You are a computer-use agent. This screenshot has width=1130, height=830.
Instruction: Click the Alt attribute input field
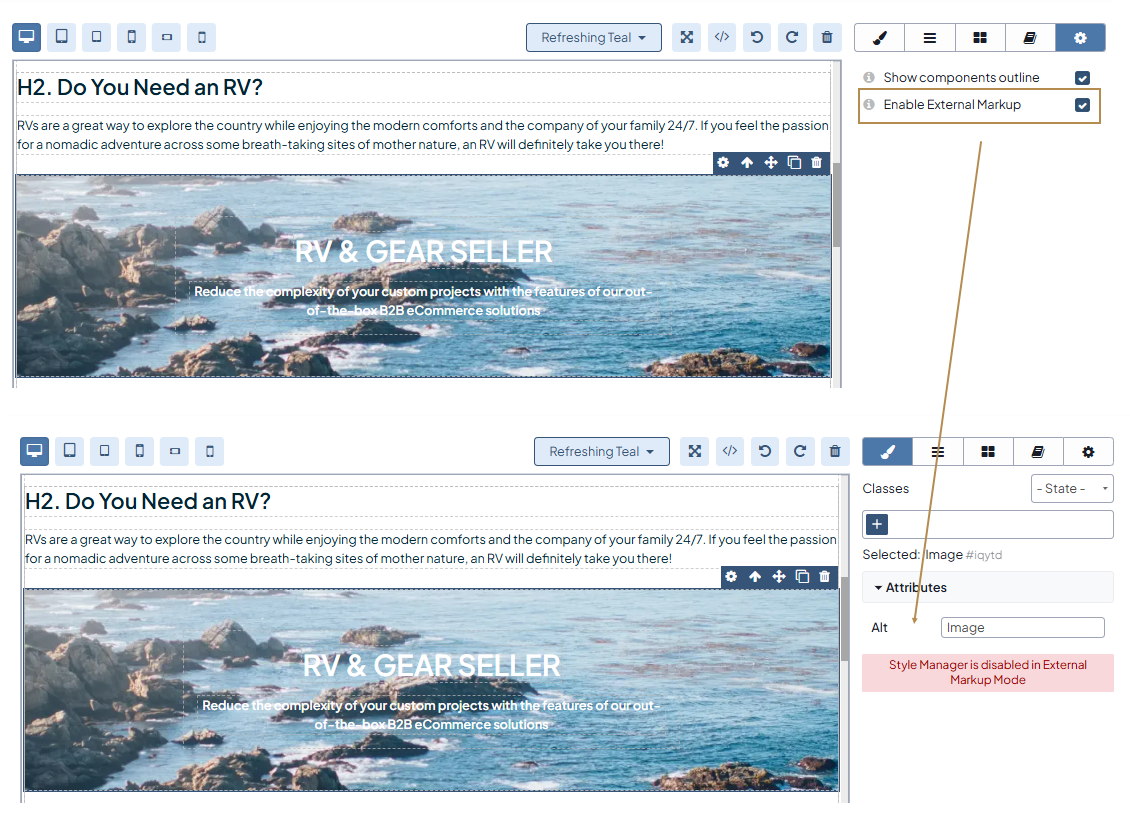pyautogui.click(x=1022, y=628)
